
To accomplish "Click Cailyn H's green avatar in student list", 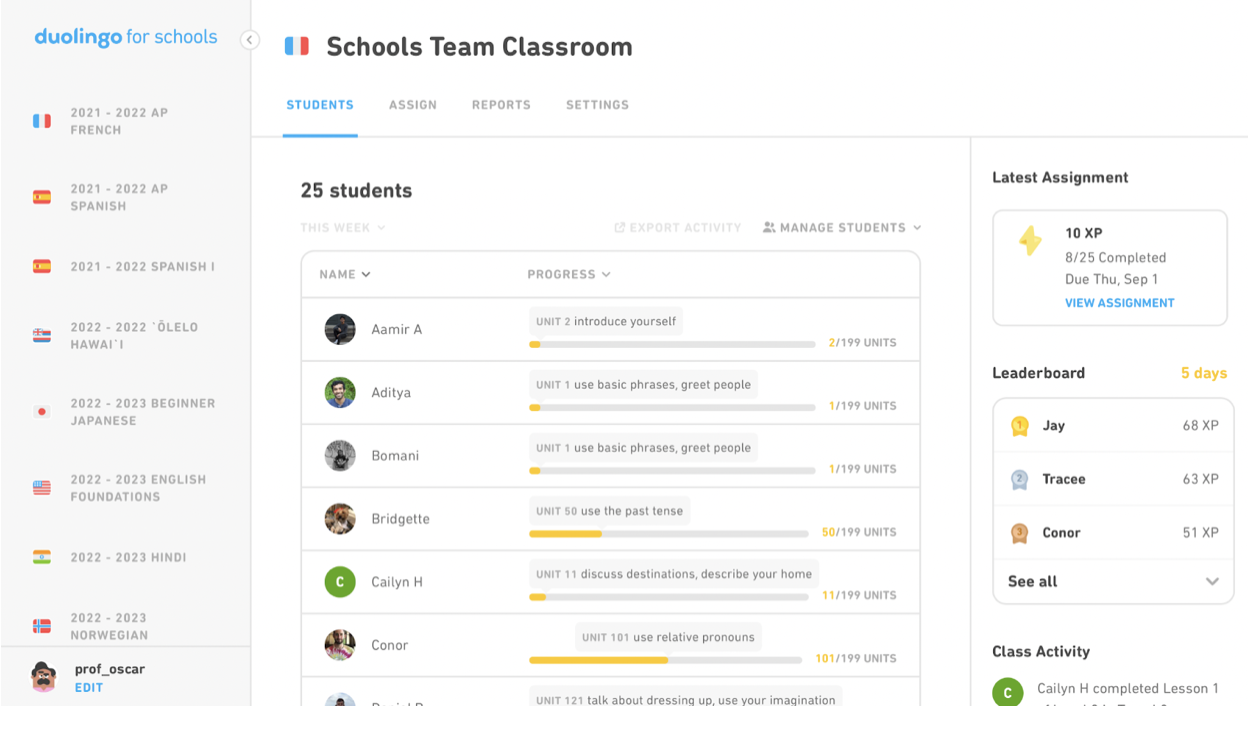I will pos(340,582).
